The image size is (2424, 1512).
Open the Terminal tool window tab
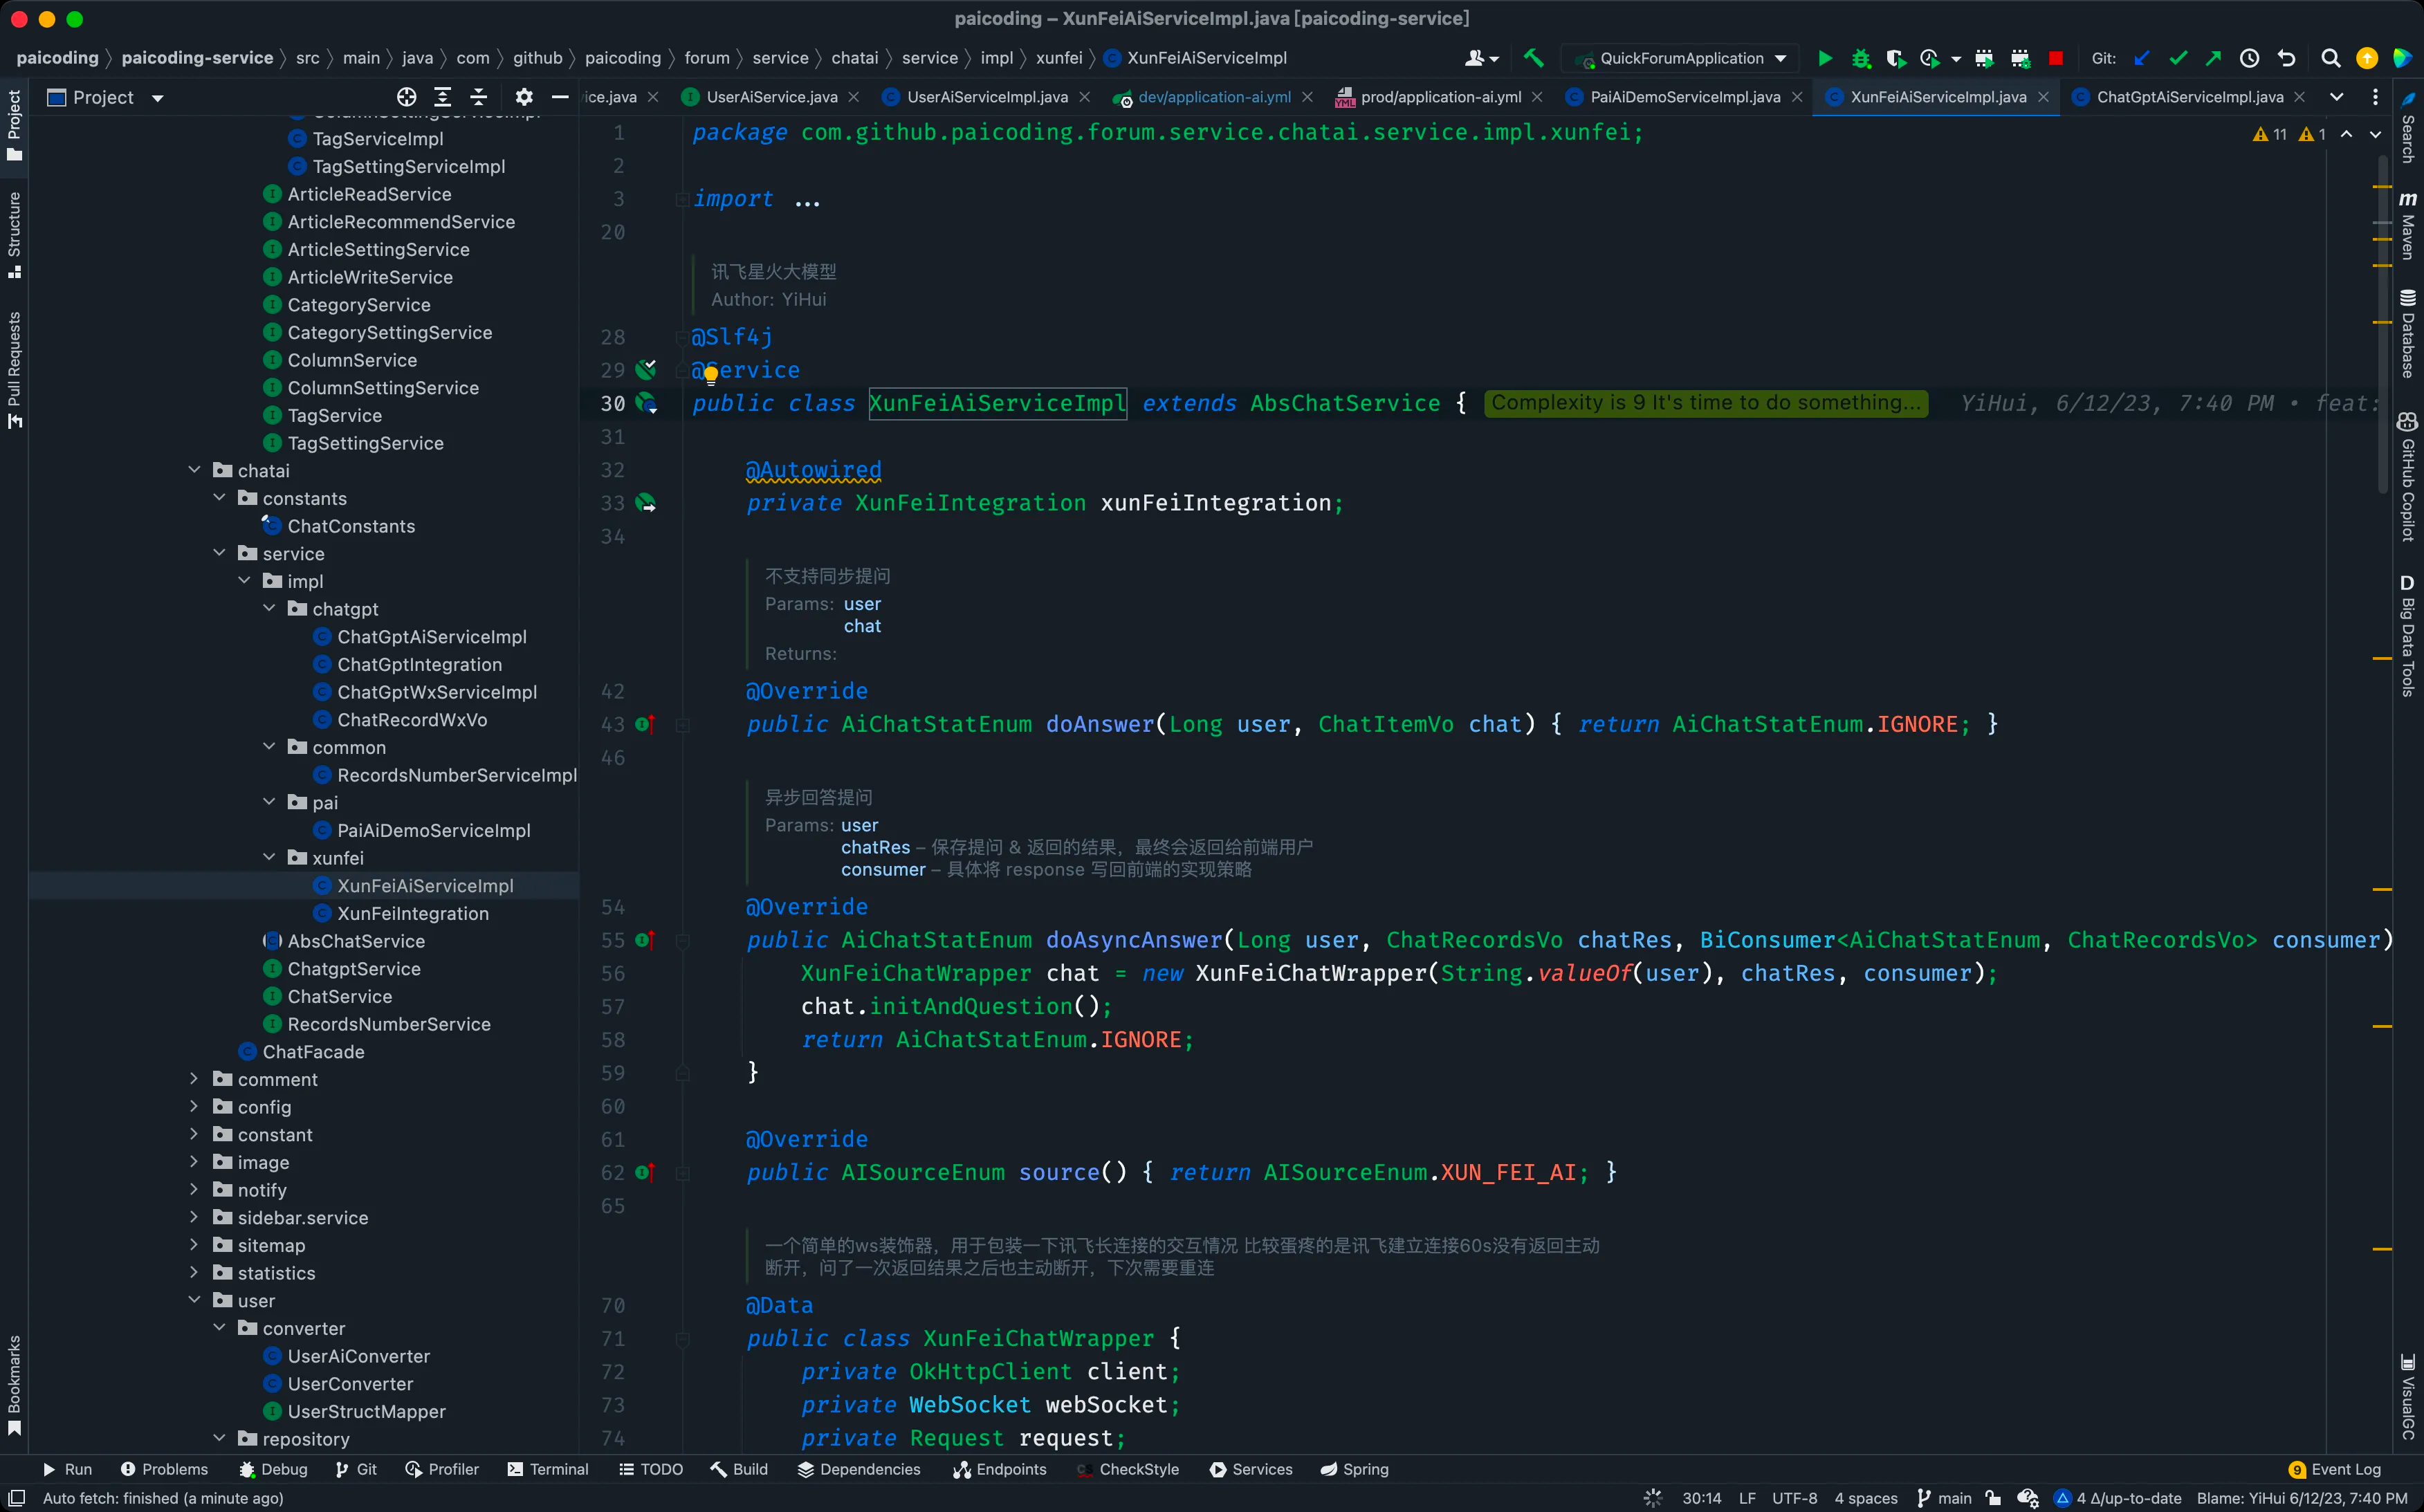point(548,1469)
